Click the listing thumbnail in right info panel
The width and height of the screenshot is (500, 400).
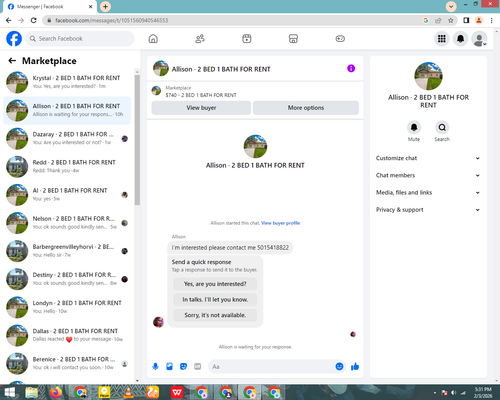[428, 76]
